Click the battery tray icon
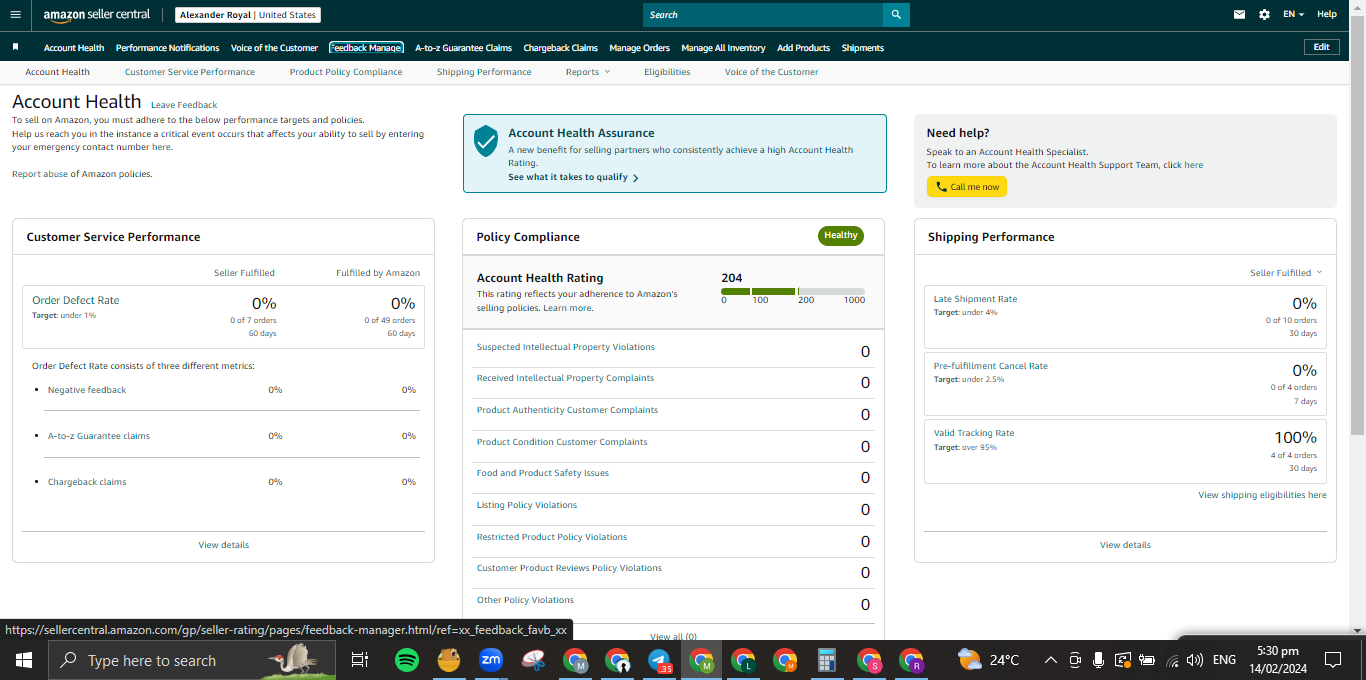The height and width of the screenshot is (680, 1366). click(1147, 660)
